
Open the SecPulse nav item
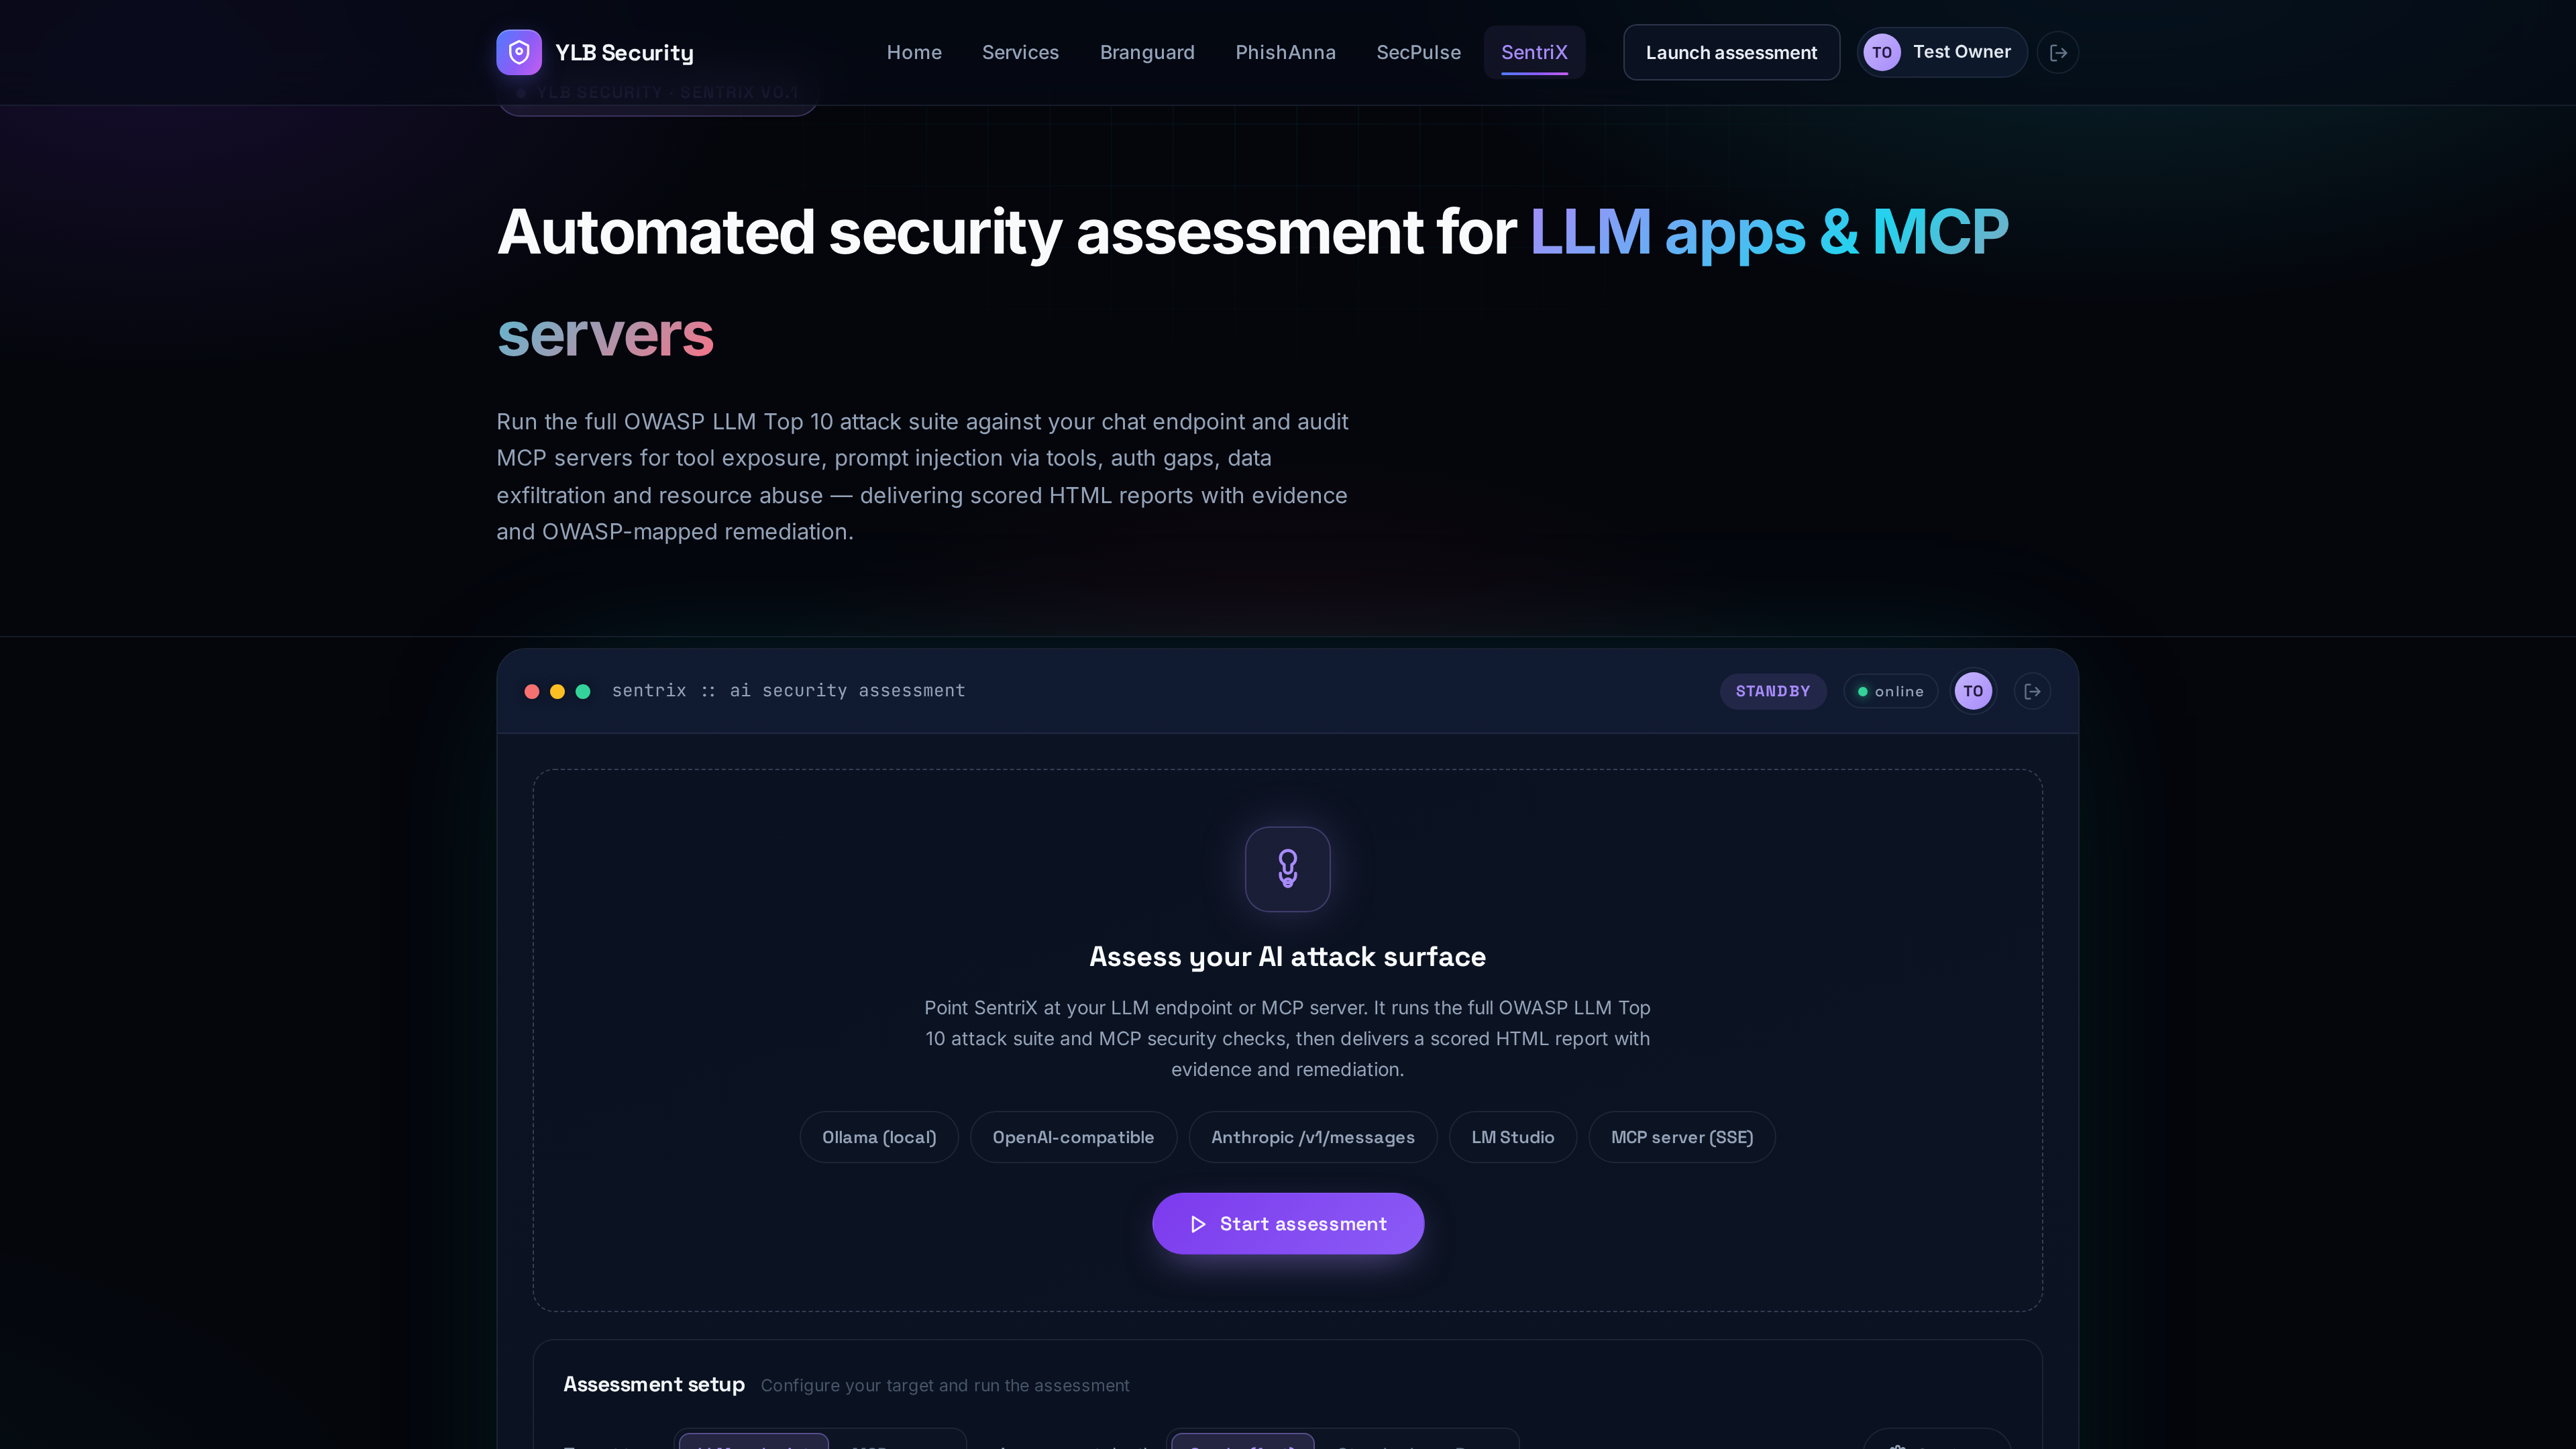pos(1418,52)
